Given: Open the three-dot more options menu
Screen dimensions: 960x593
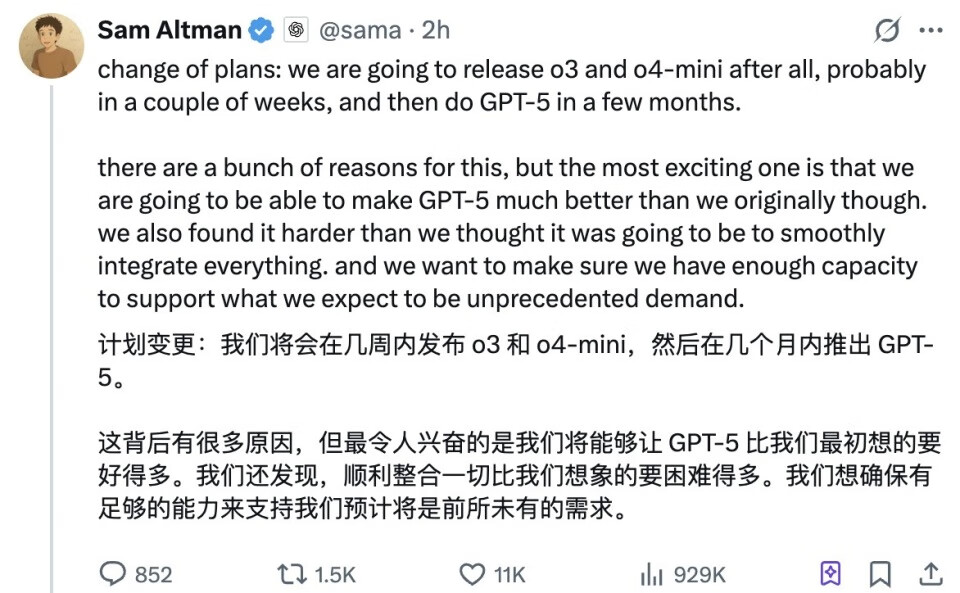Looking at the screenshot, I should click(x=930, y=31).
